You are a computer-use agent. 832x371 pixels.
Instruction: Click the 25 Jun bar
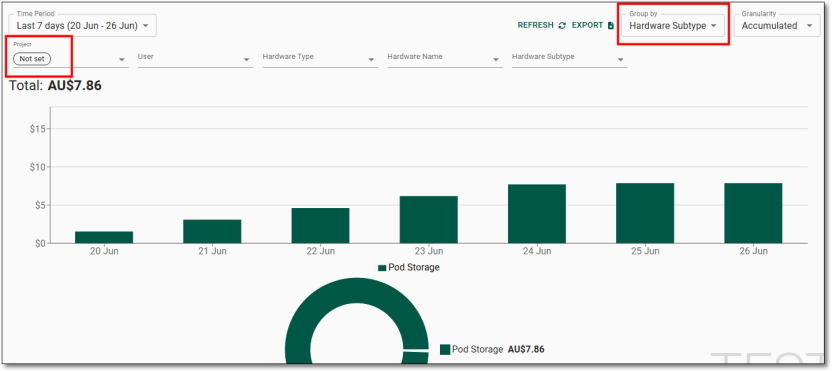coord(645,213)
